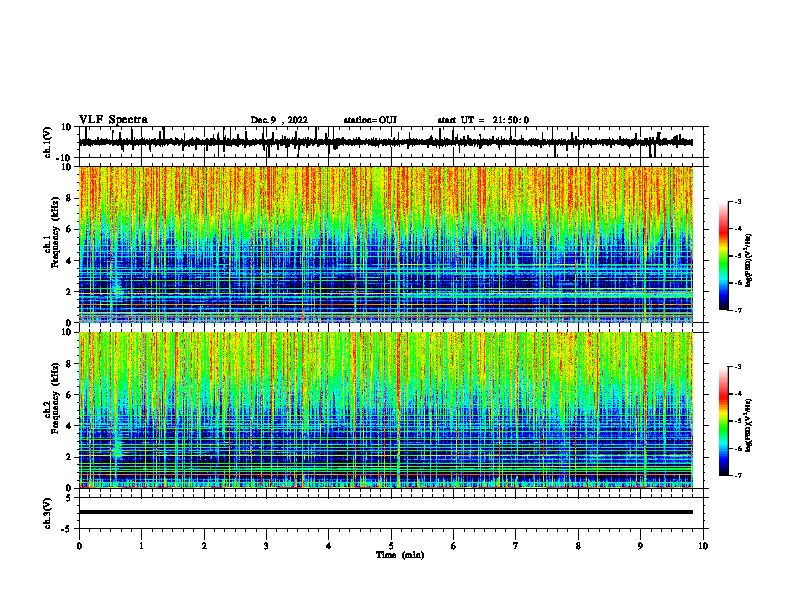The width and height of the screenshot is (792, 612).
Task: Click the "6" tick on the time axis
Action: (x=454, y=546)
